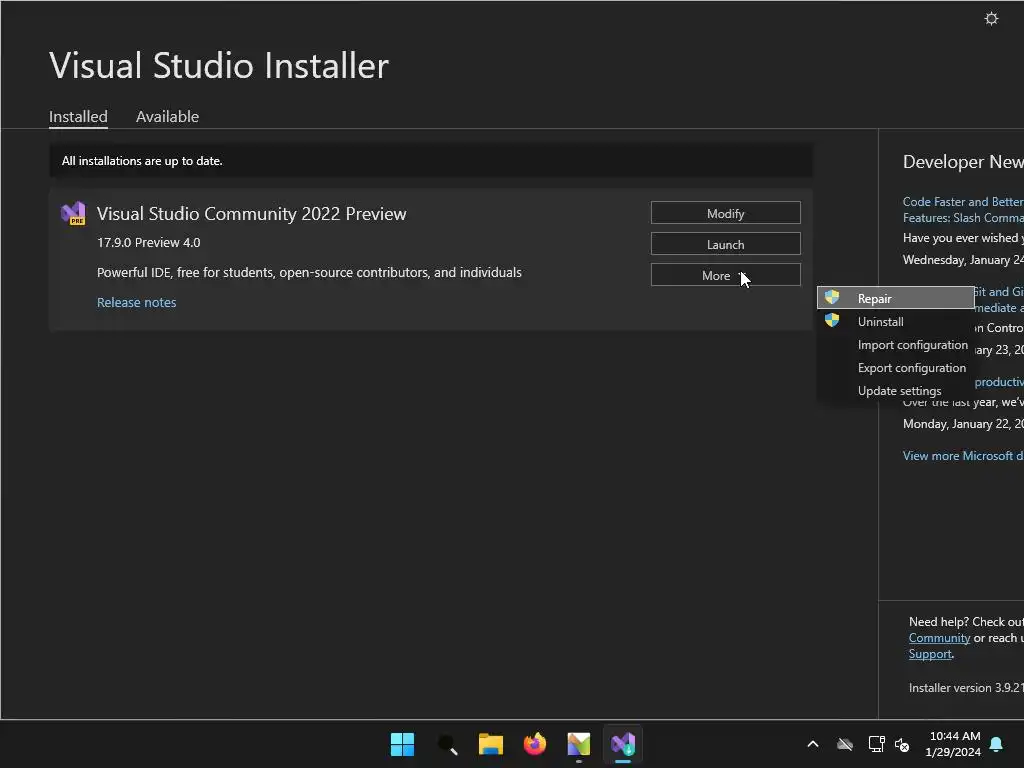Collapse the More dropdown button

coord(726,275)
